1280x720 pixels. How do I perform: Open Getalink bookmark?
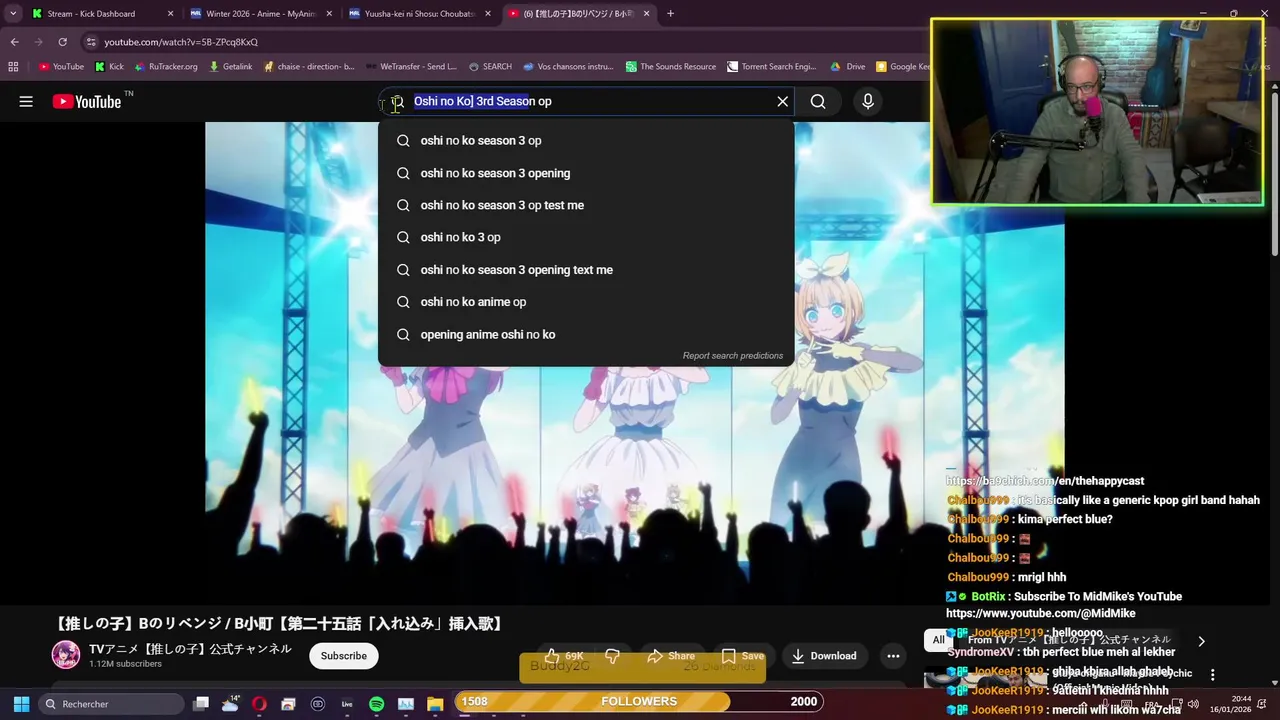(231, 67)
